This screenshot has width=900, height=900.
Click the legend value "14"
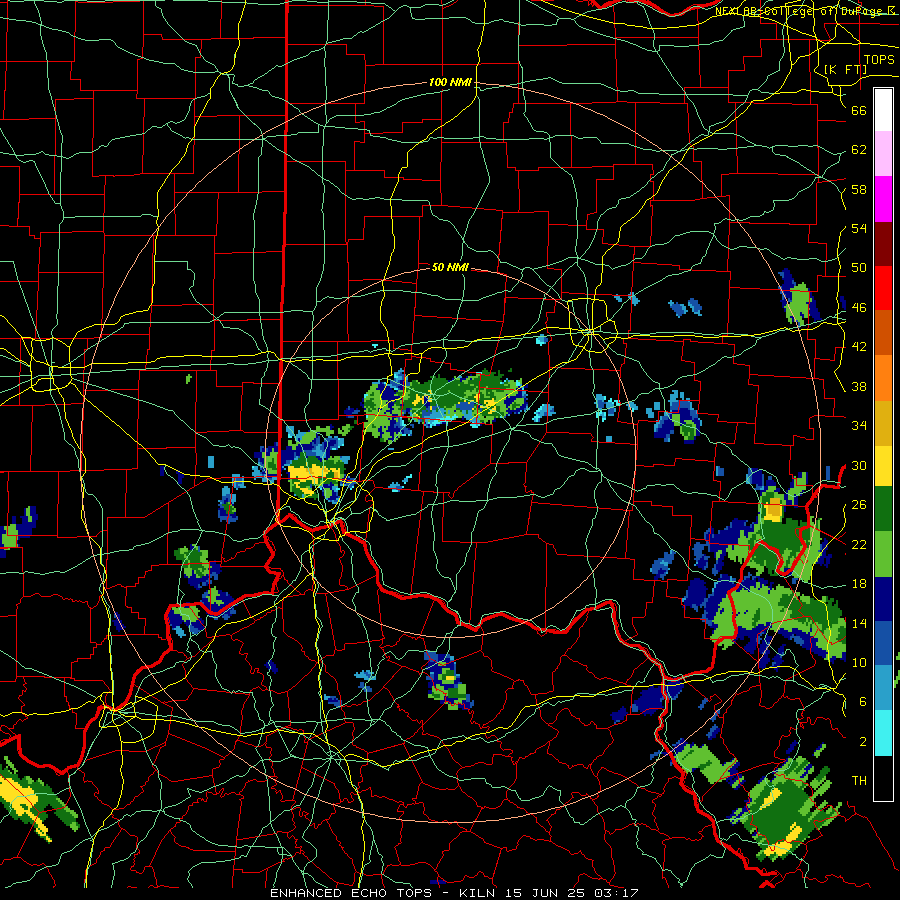click(859, 623)
